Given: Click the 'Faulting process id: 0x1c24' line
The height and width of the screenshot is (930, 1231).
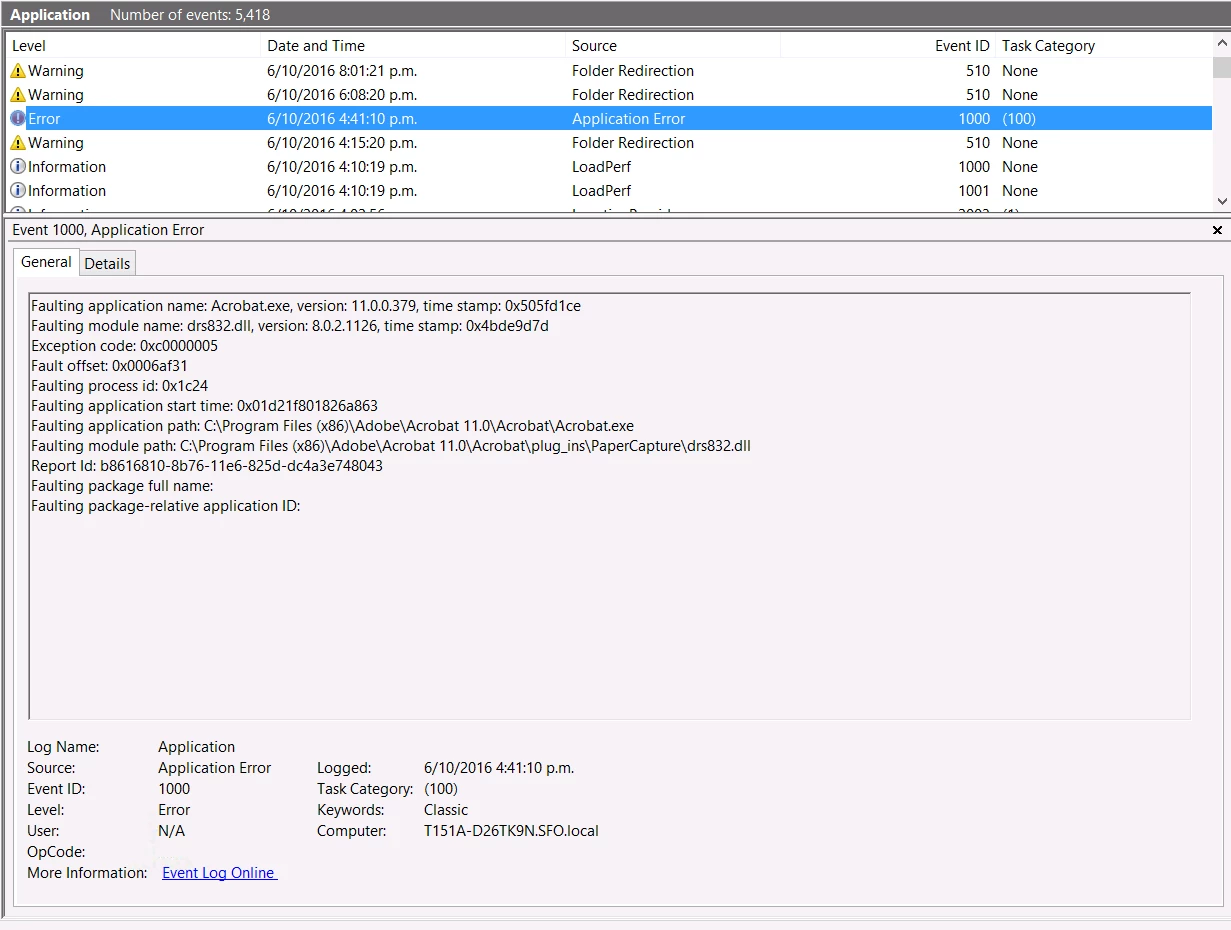Looking at the screenshot, I should coord(119,386).
